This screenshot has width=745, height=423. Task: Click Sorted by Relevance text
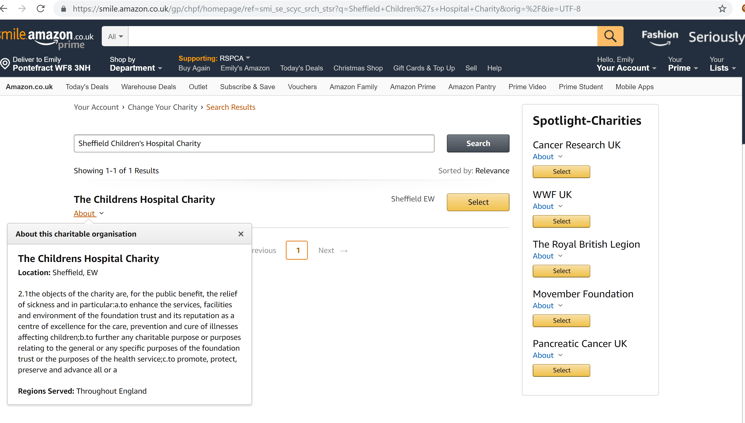coord(473,171)
